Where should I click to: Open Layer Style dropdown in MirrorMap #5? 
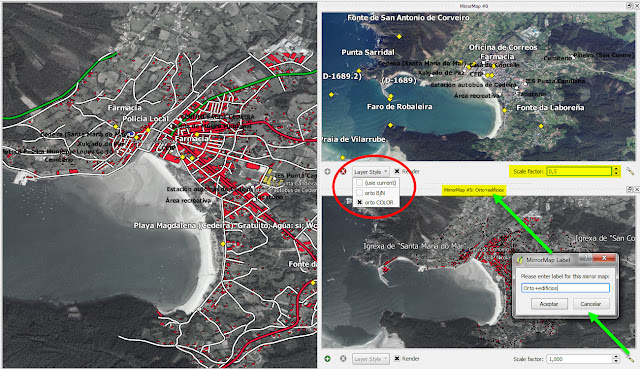coord(371,359)
